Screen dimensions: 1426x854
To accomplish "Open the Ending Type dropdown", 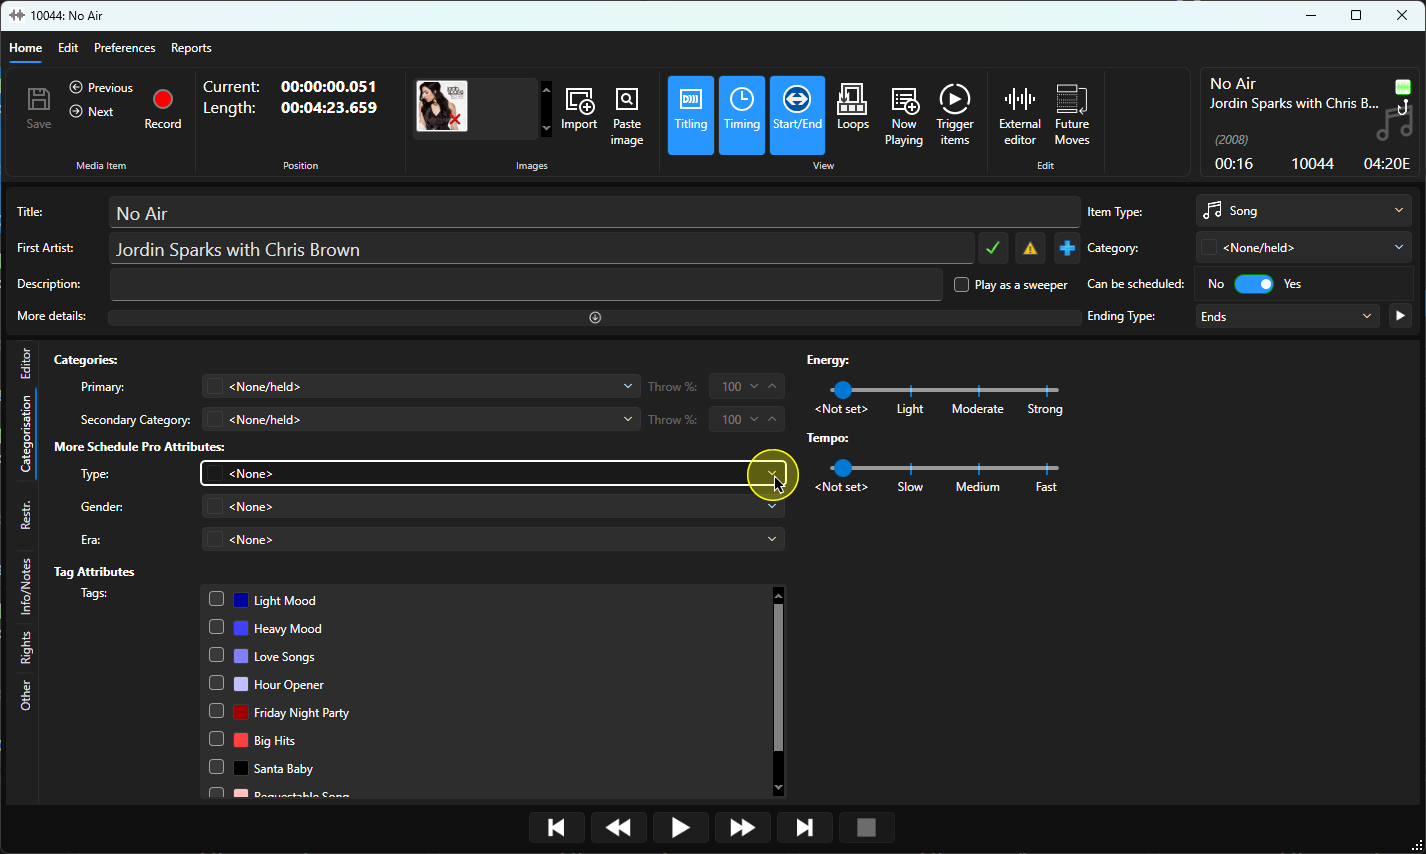I will pyautogui.click(x=1288, y=316).
